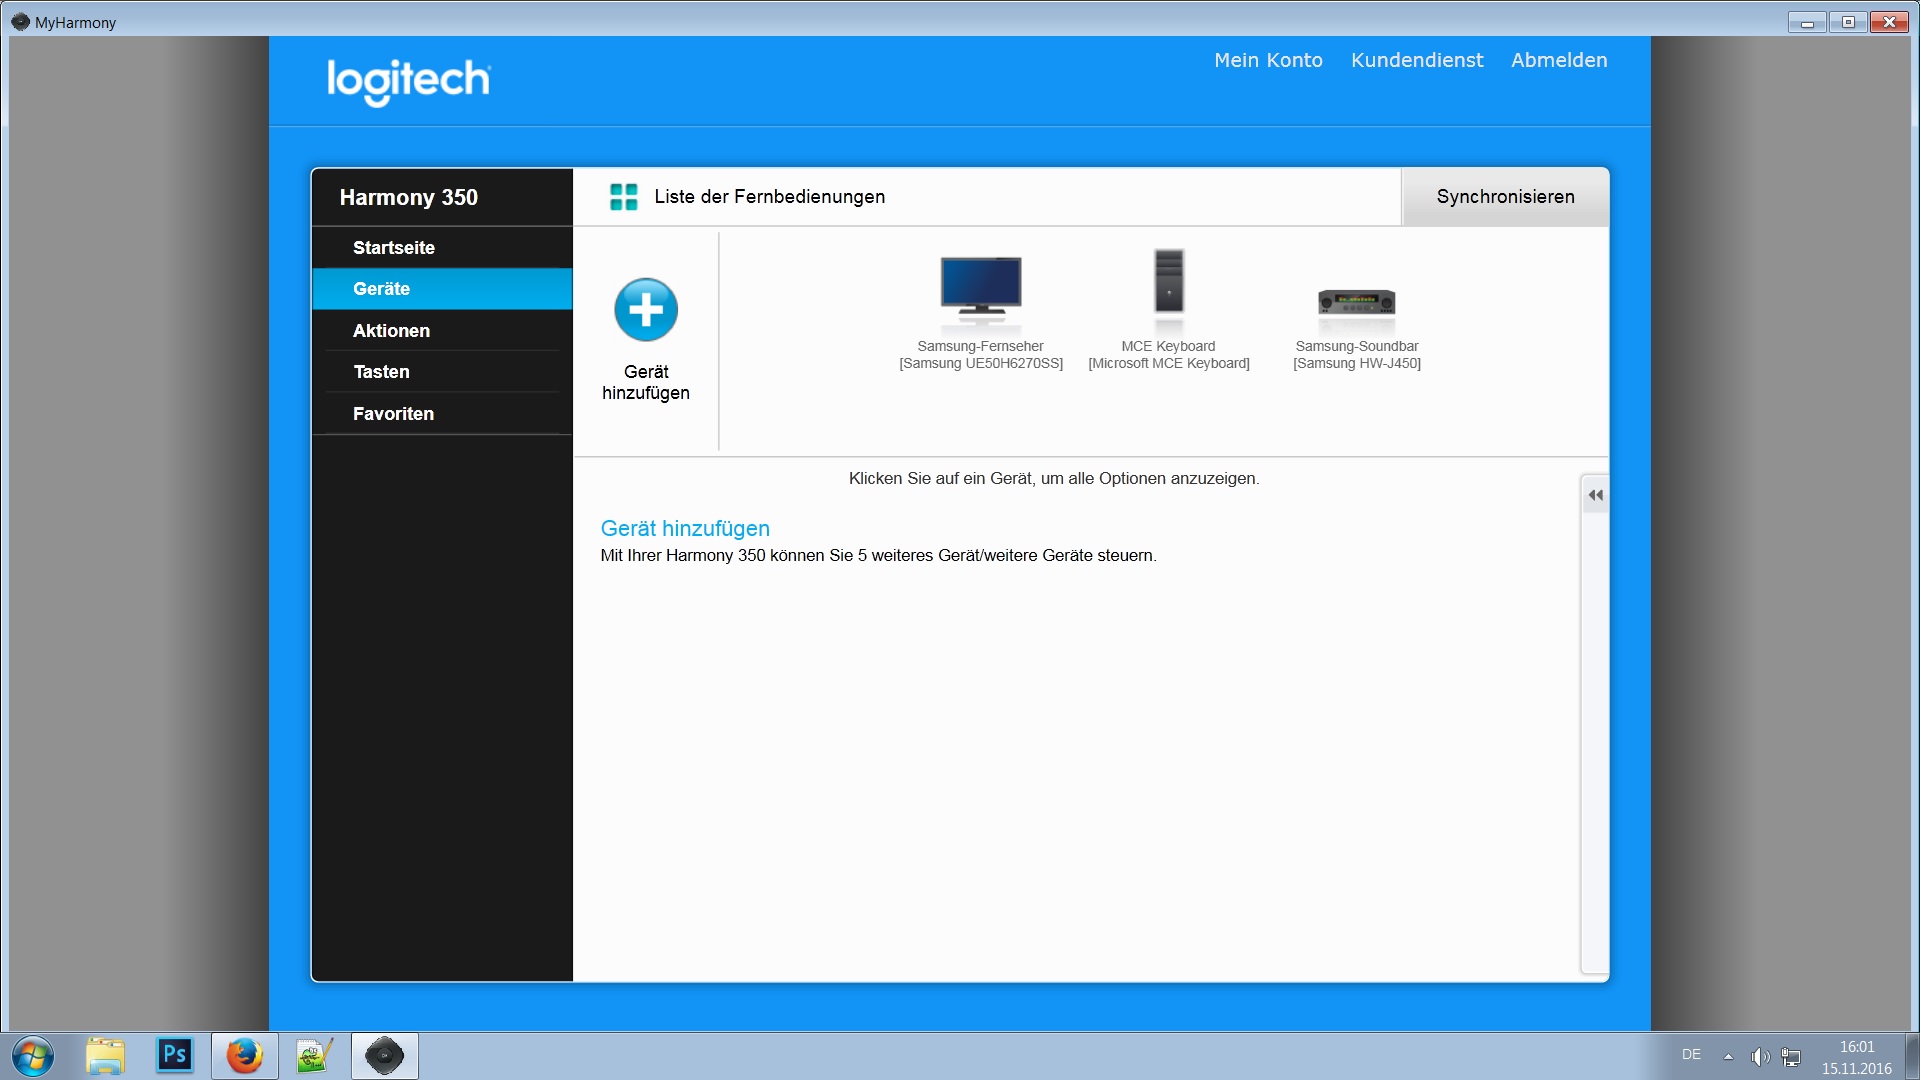The image size is (1920, 1080).
Task: Click the Harmony 350 sidebar header
Action: click(x=442, y=197)
